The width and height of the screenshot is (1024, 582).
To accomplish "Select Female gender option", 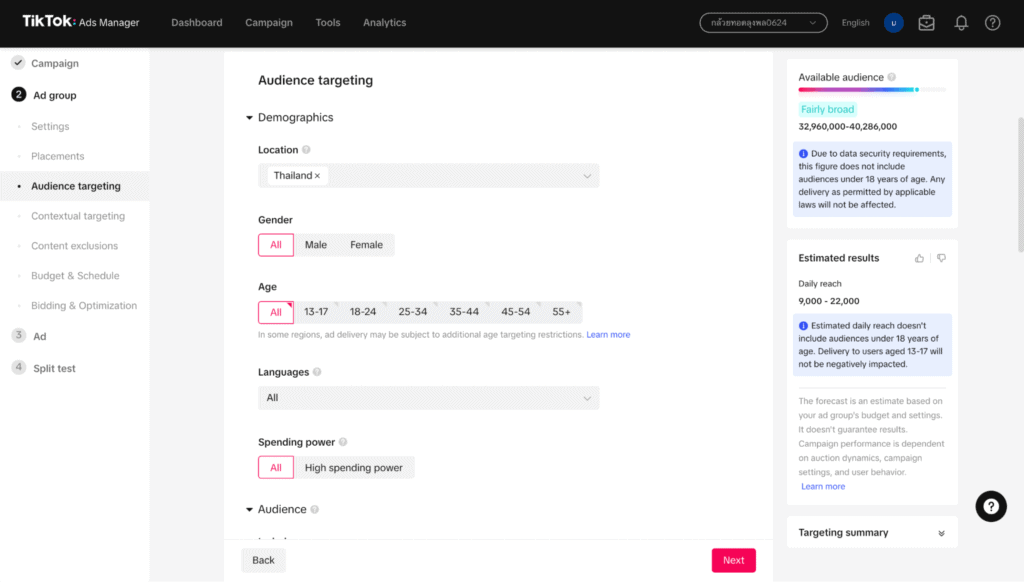I will tap(366, 245).
